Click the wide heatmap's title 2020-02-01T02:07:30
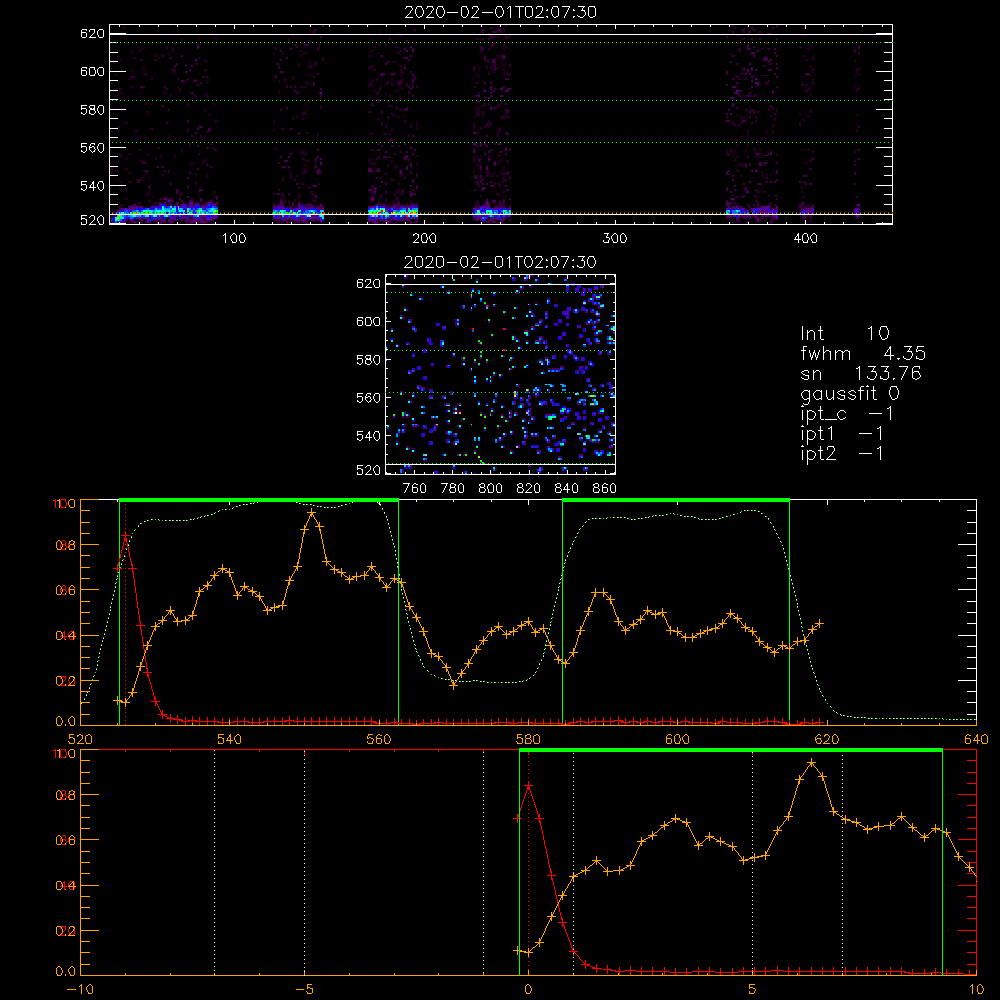 (500, 12)
